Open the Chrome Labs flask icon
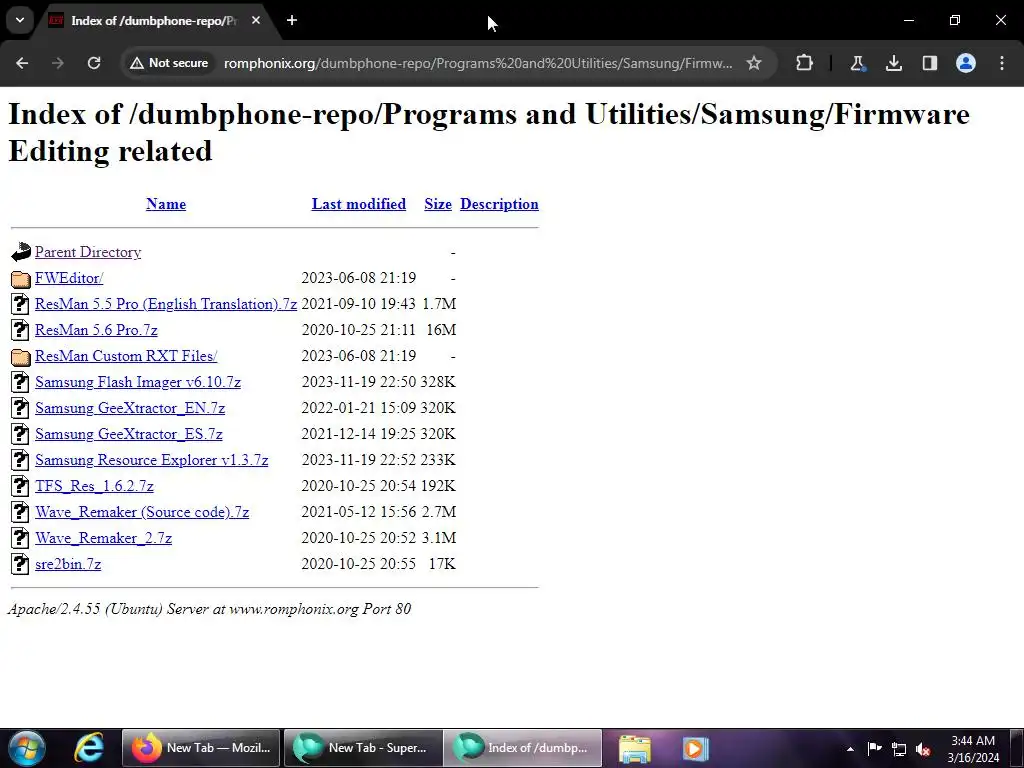The image size is (1024, 768). [x=857, y=63]
